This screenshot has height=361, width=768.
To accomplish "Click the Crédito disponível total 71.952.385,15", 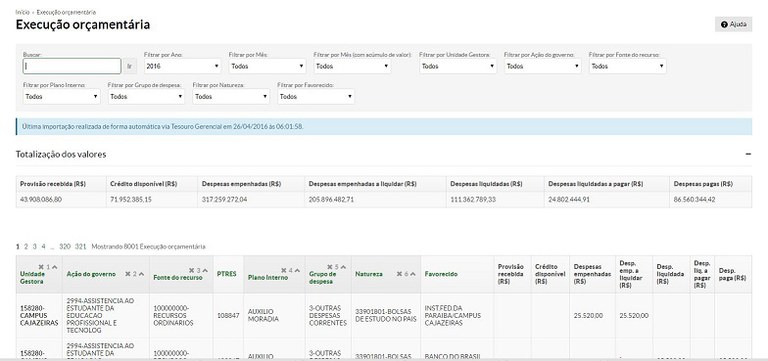I will [x=131, y=199].
